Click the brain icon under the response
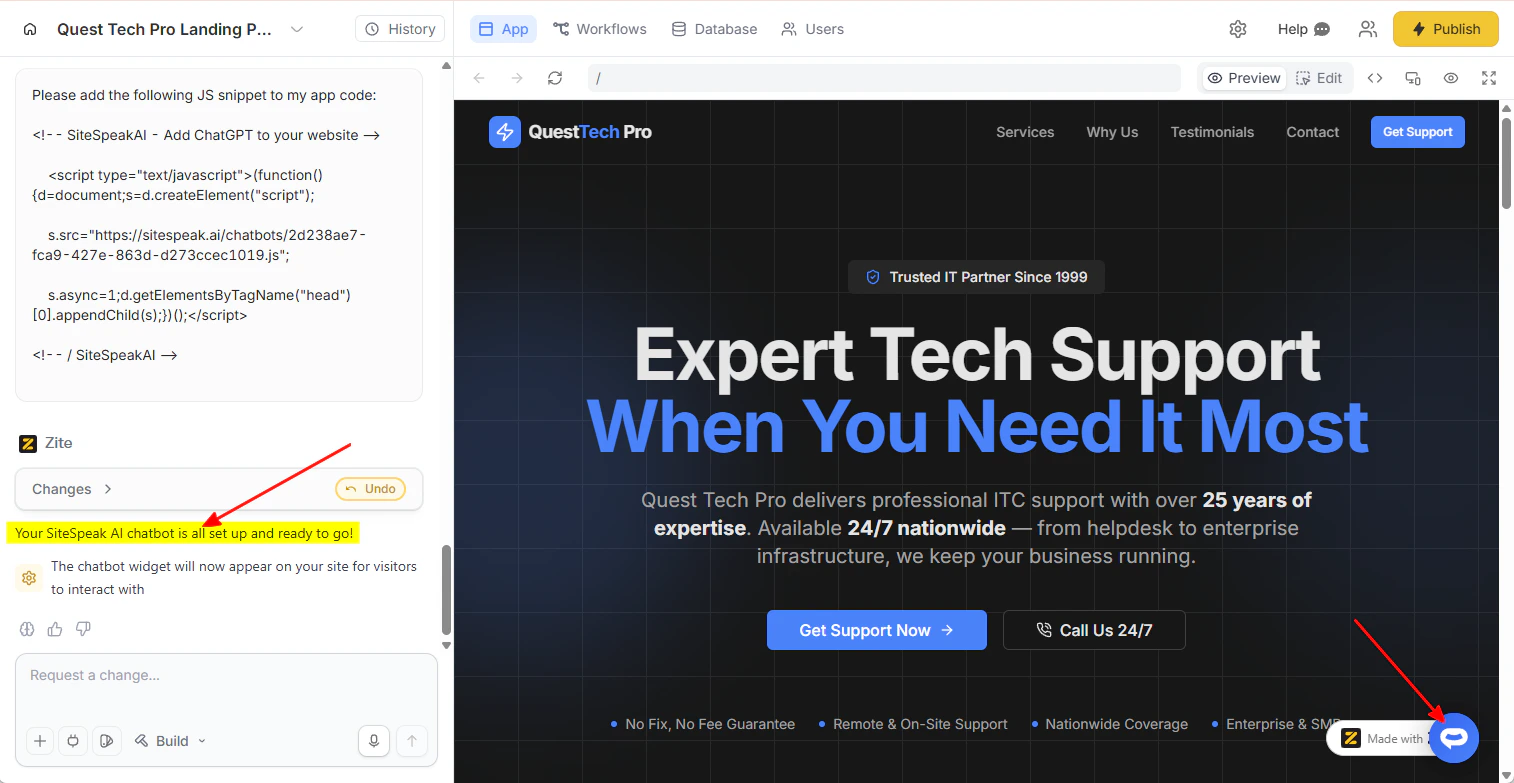The height and width of the screenshot is (783, 1514). [x=27, y=629]
